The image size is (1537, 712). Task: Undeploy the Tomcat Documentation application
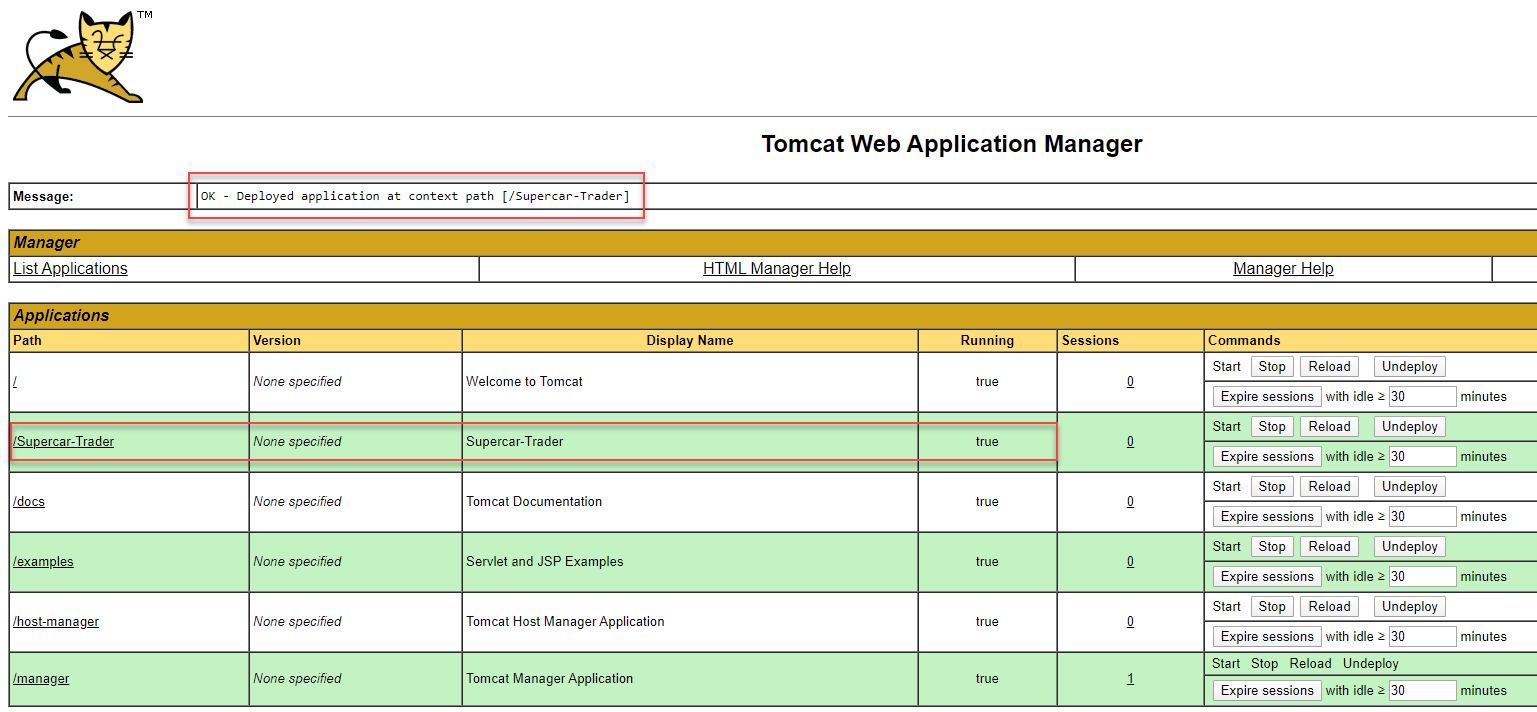click(x=1410, y=487)
